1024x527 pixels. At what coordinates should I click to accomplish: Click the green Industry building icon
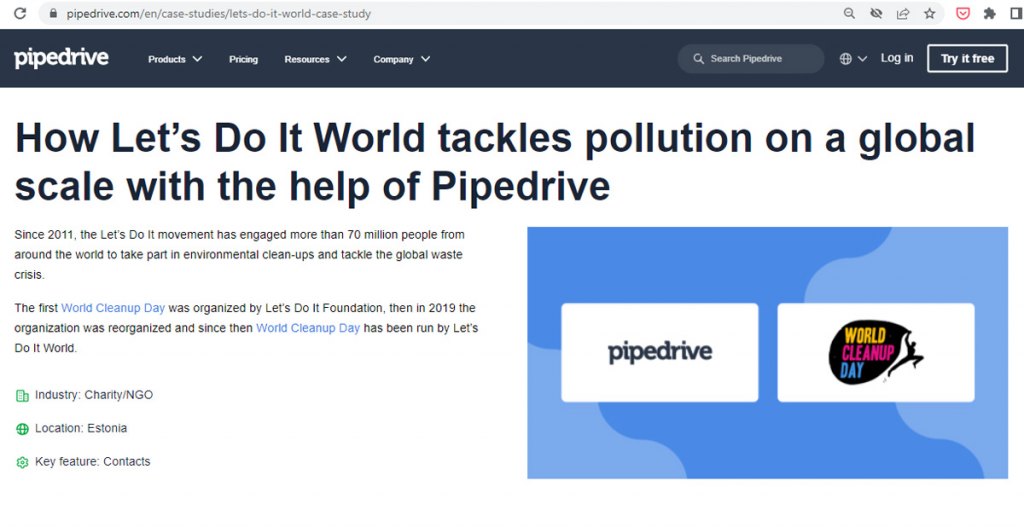(22, 396)
